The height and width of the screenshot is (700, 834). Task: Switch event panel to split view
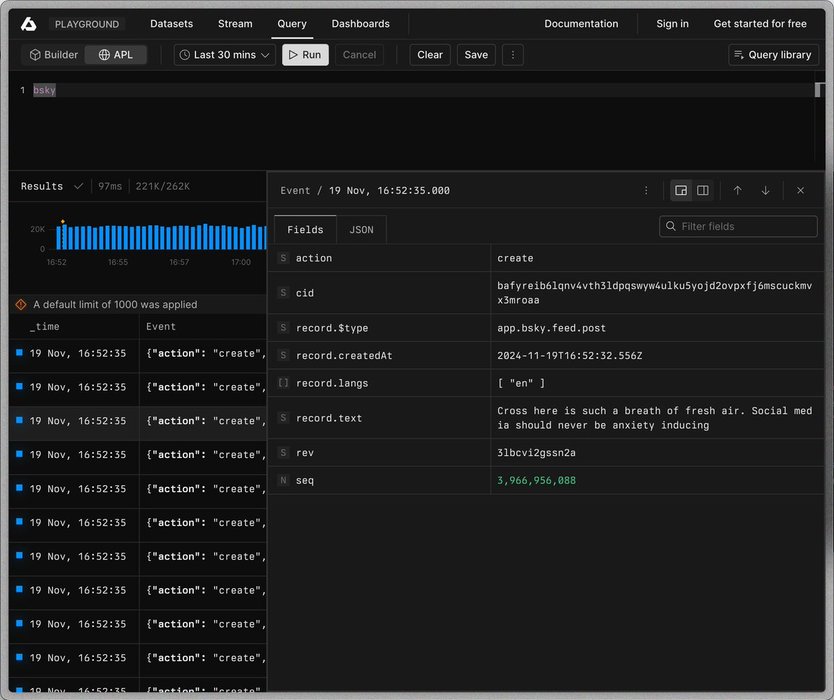click(x=703, y=190)
